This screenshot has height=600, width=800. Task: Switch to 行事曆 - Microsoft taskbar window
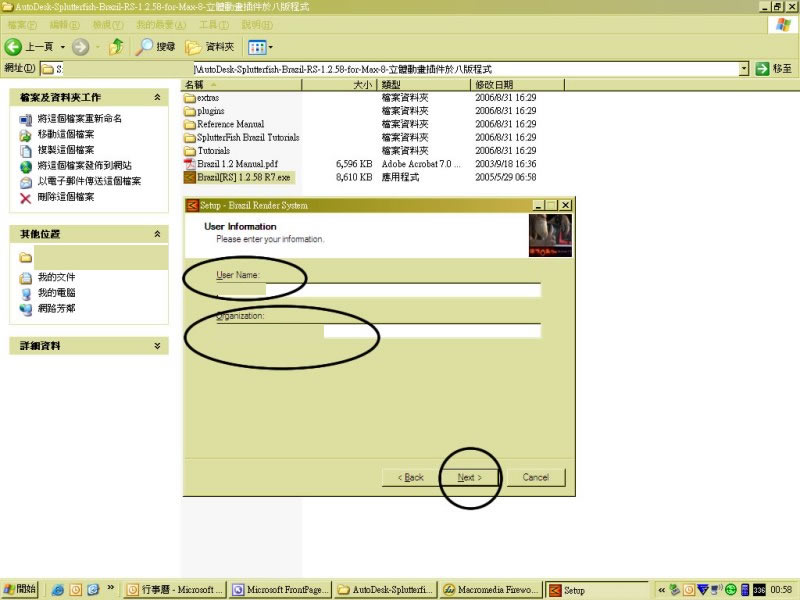click(x=175, y=590)
